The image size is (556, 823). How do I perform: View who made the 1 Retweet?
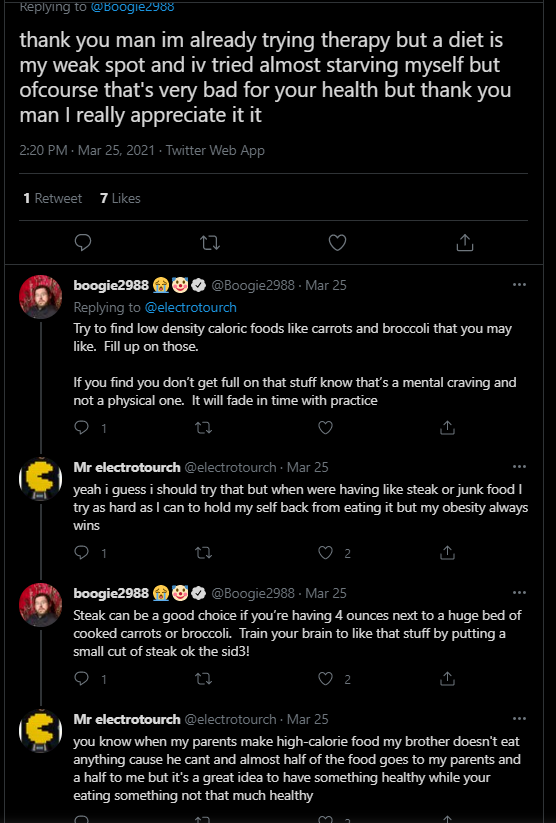coord(53,198)
